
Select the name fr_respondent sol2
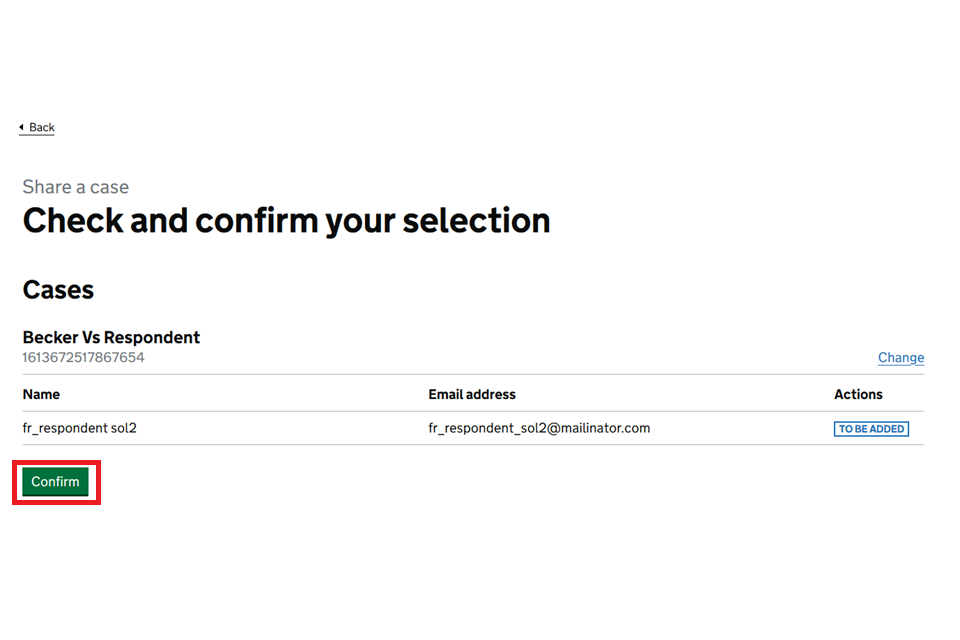point(79,428)
